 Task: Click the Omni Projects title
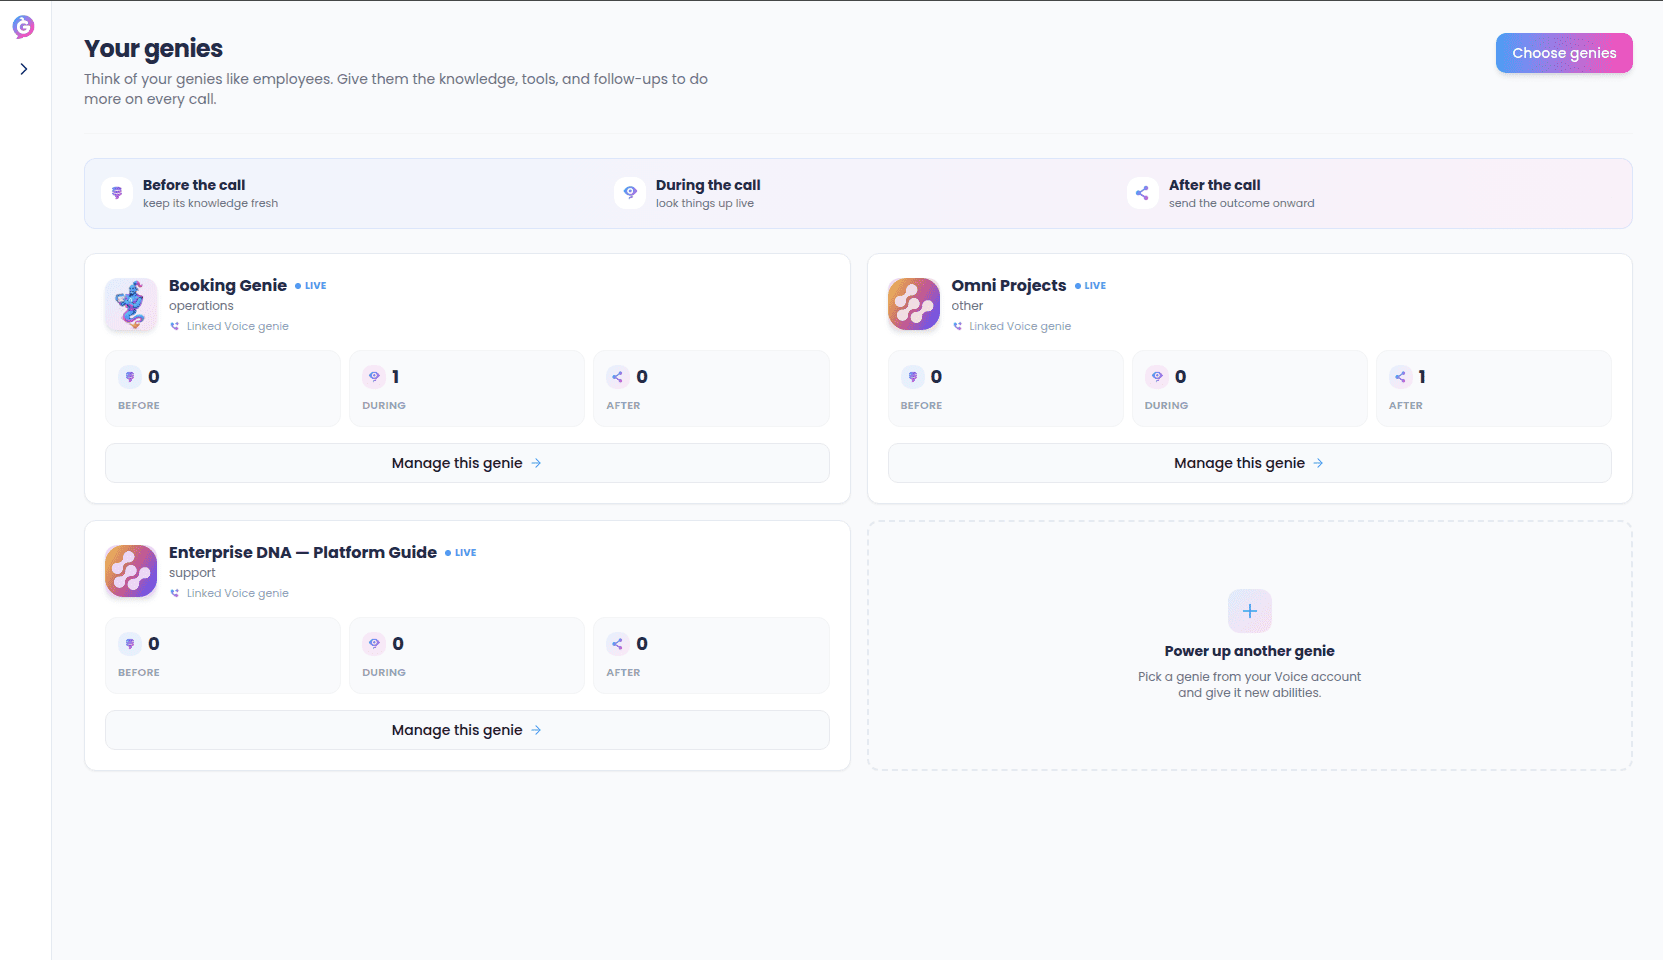(1009, 285)
